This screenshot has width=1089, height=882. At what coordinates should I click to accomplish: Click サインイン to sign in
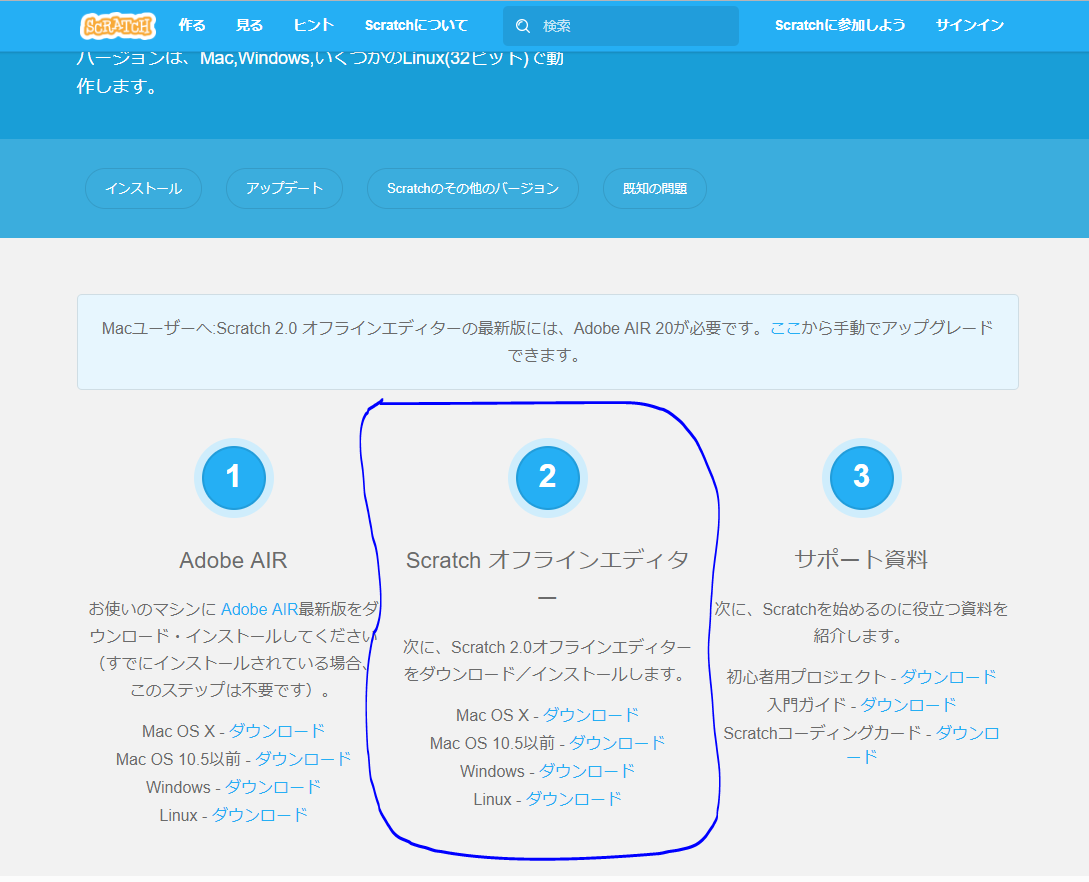[970, 26]
